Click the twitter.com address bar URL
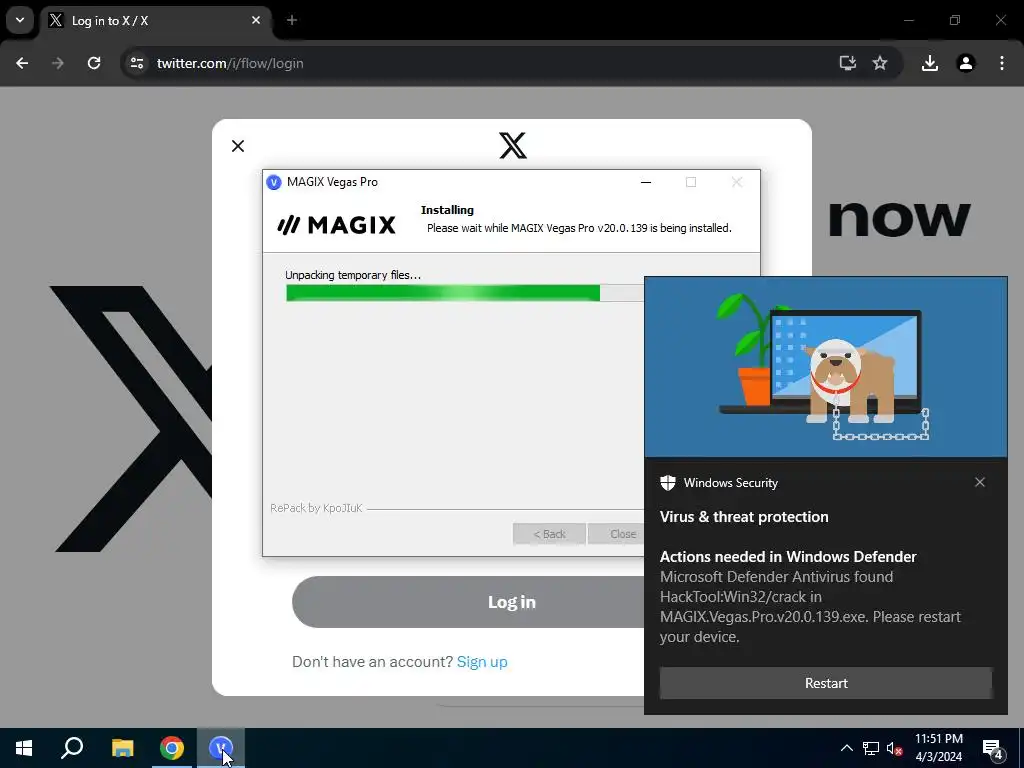This screenshot has height=768, width=1024. tap(230, 63)
